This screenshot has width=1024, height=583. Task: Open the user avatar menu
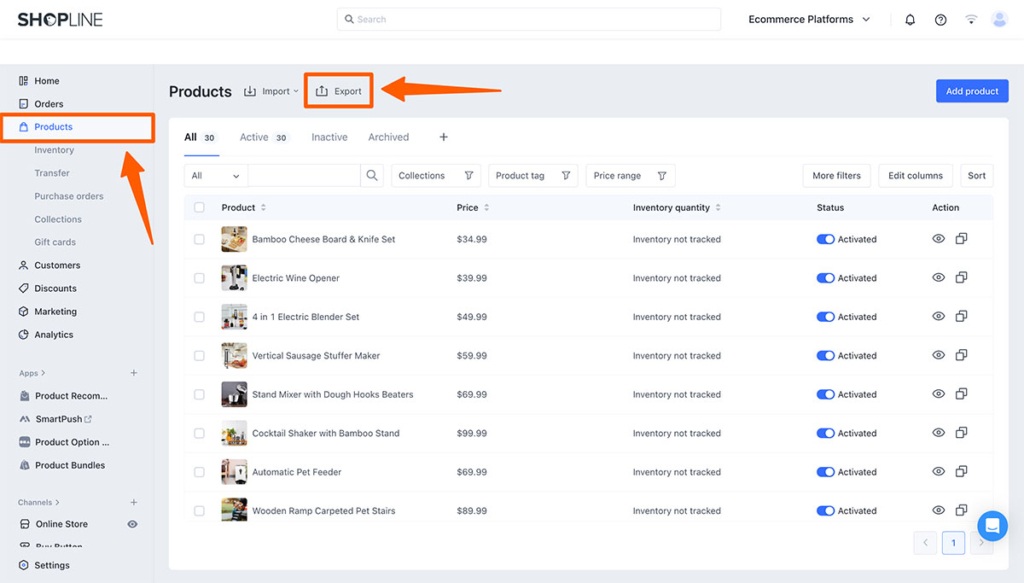[x=999, y=18]
